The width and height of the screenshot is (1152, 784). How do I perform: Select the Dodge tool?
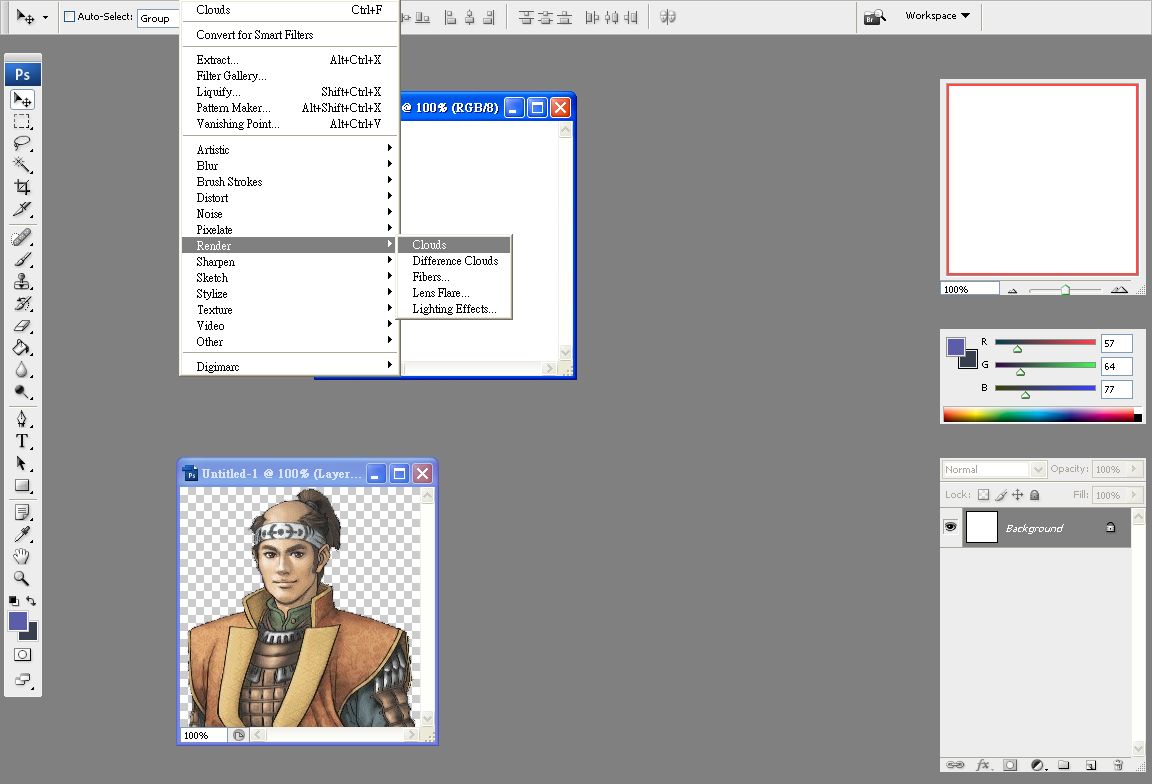point(22,392)
